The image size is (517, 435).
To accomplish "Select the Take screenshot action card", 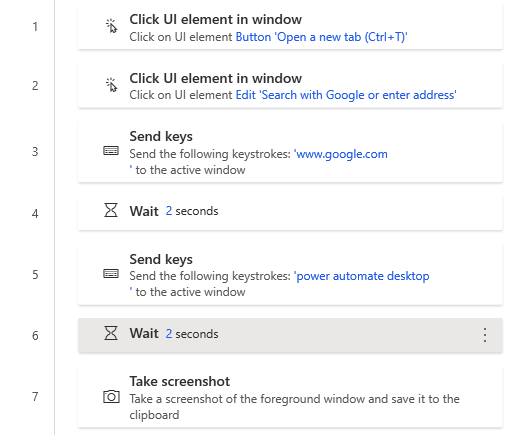I will pos(290,397).
